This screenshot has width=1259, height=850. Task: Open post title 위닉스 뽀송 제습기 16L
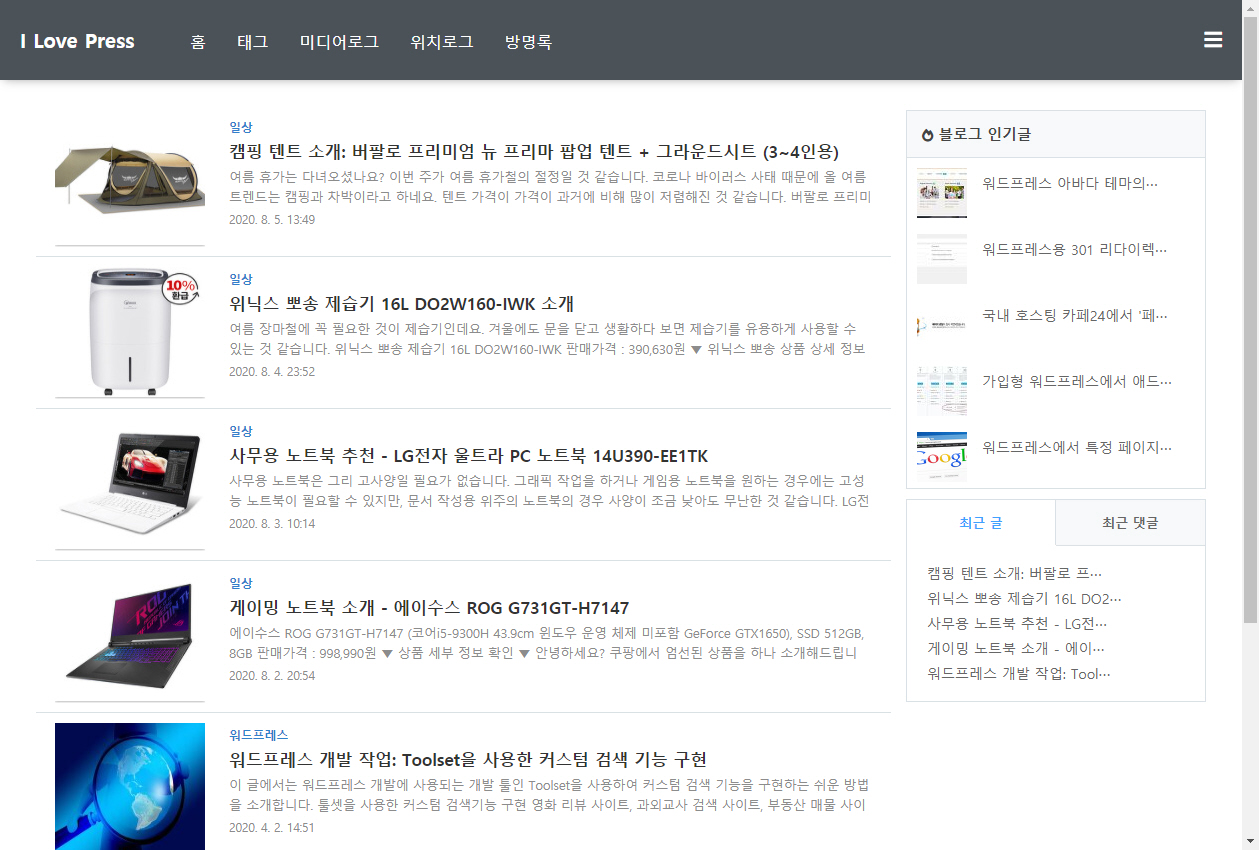(401, 304)
